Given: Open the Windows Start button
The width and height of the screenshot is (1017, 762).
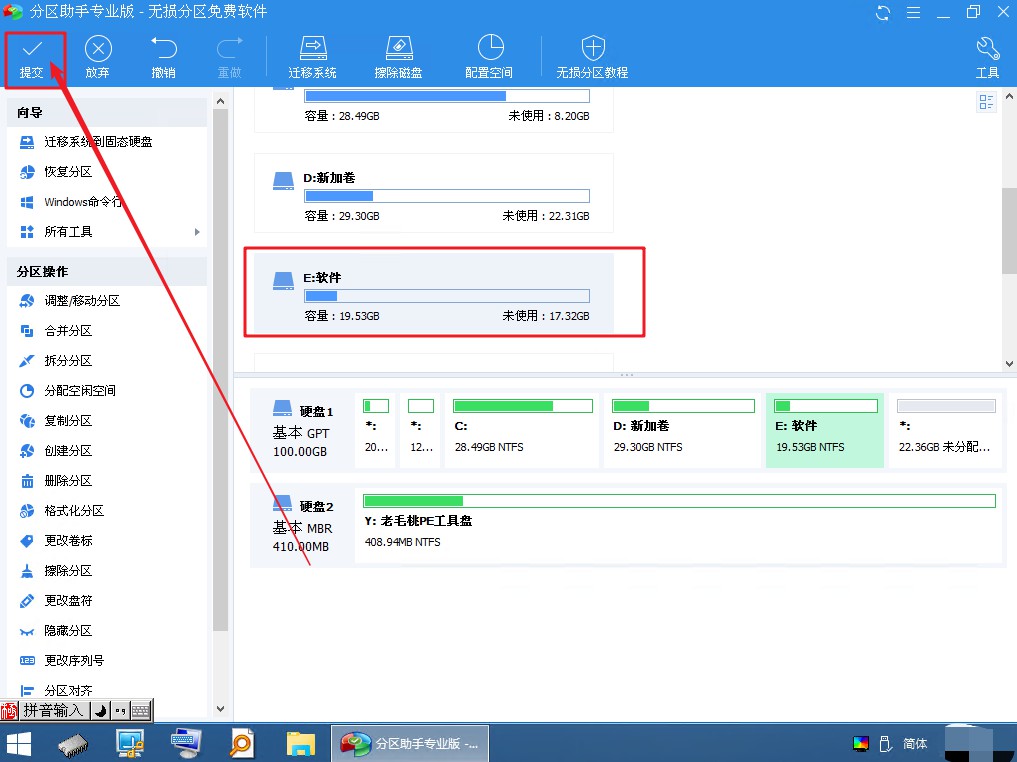Looking at the screenshot, I should [18, 744].
